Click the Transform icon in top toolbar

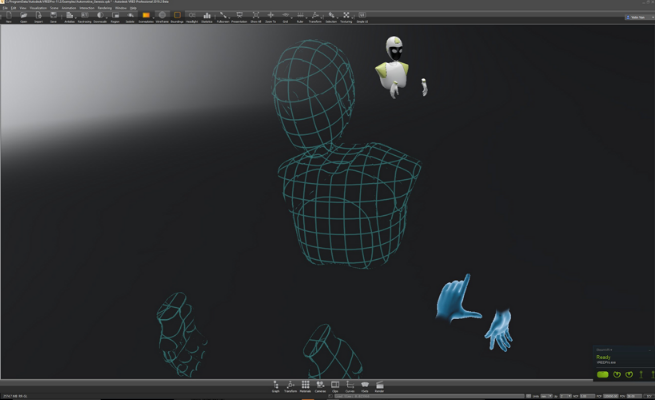(x=315, y=17)
